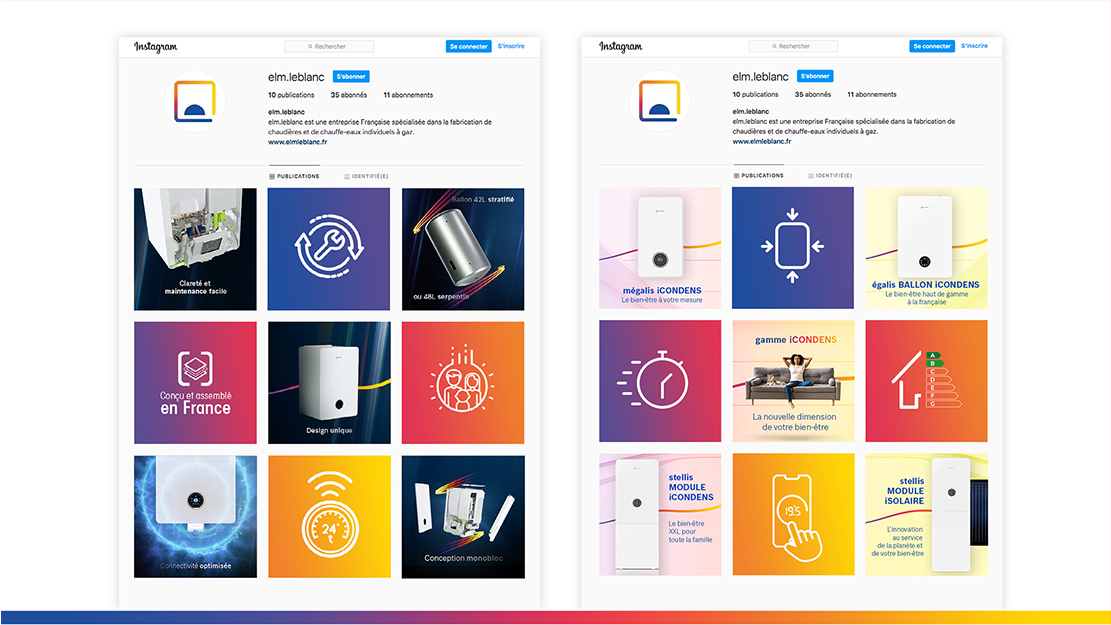Open 'stellis MODULE iCONDENS' post

point(660,514)
